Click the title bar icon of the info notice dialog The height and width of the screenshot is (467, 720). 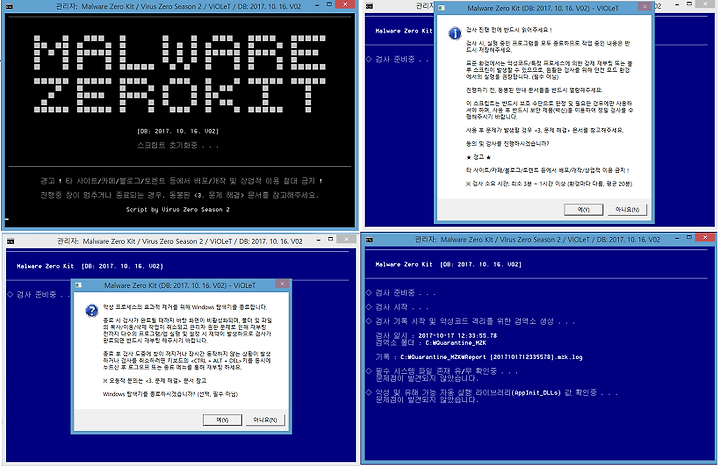tap(442, 8)
